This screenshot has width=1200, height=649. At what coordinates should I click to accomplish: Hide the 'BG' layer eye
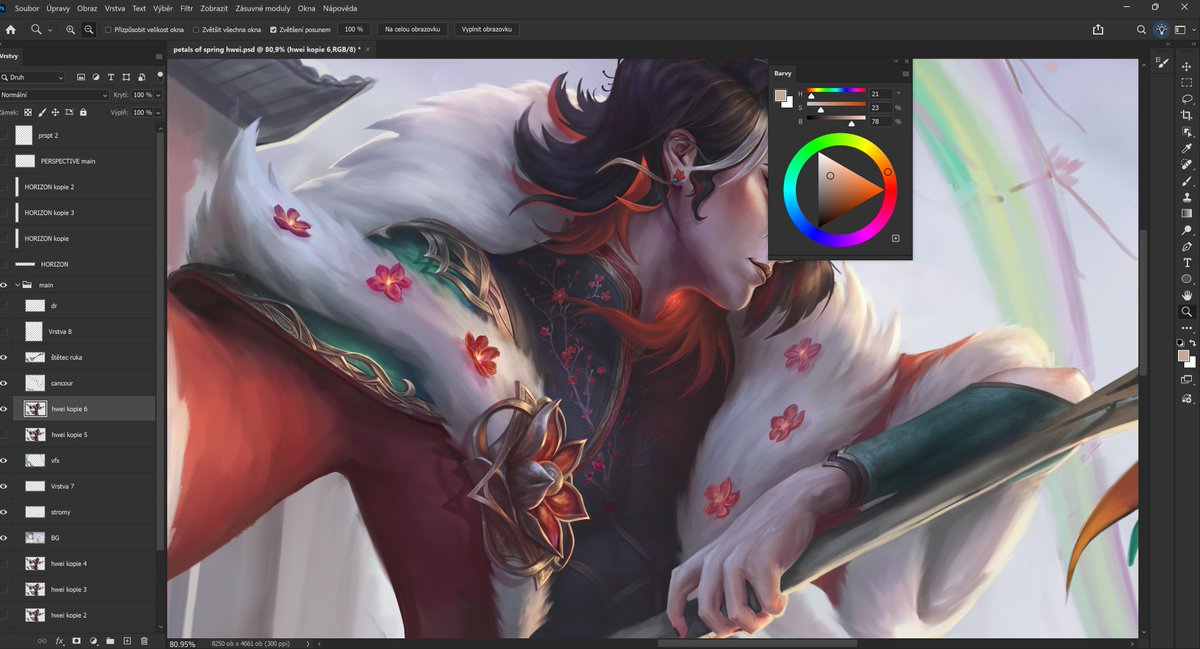coord(5,537)
